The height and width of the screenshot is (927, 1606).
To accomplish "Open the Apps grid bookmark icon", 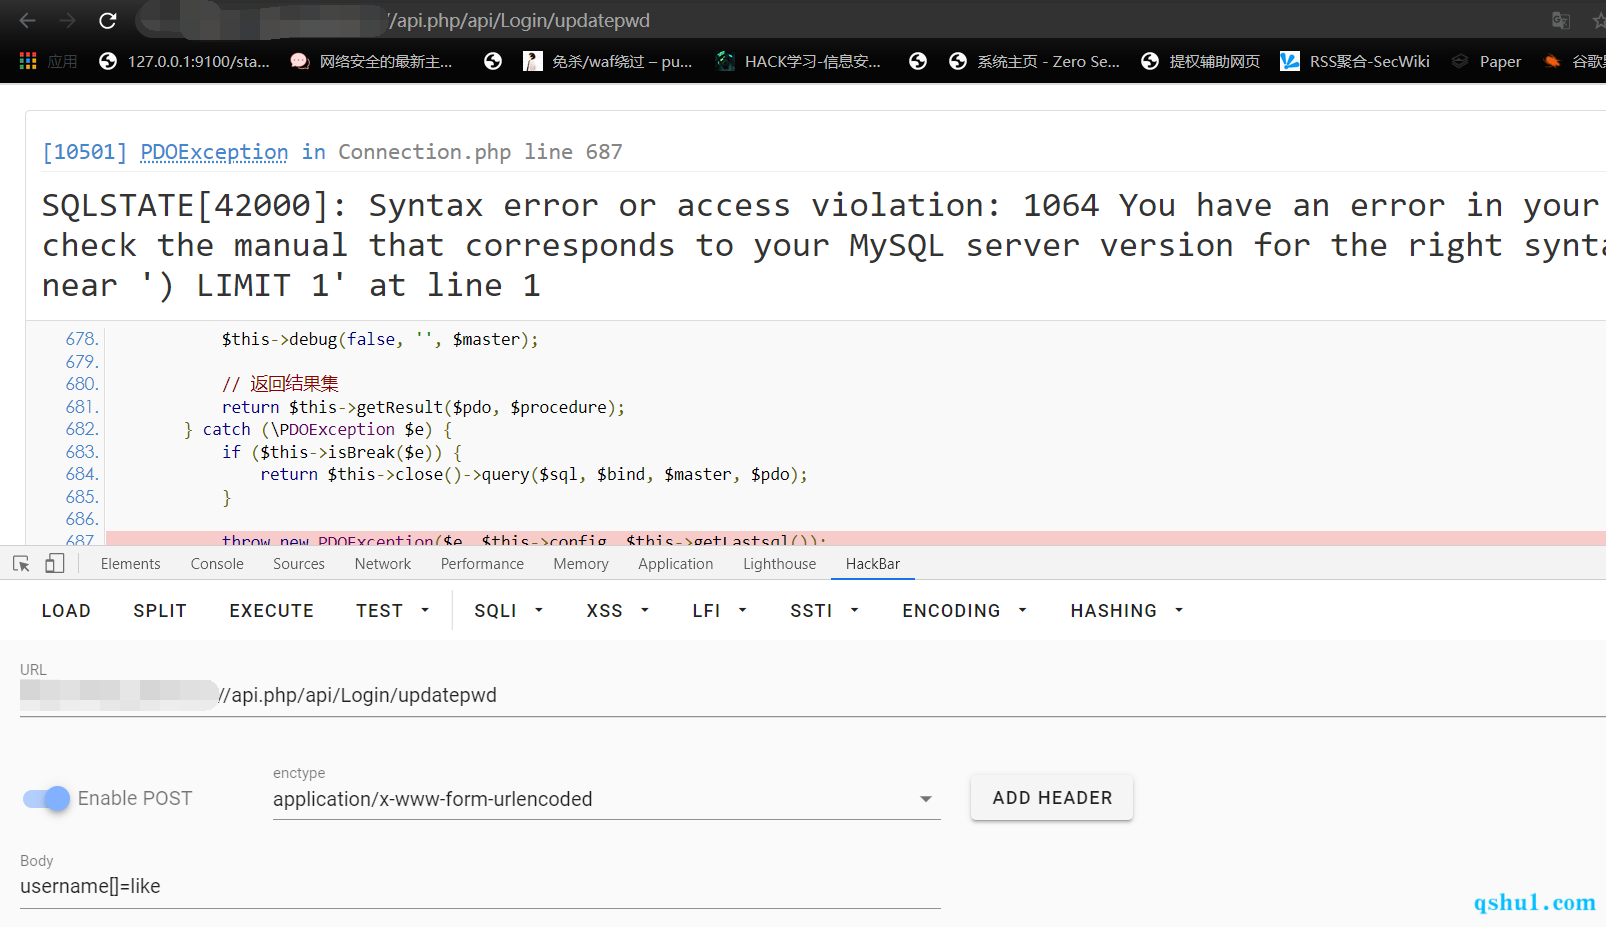I will point(28,61).
